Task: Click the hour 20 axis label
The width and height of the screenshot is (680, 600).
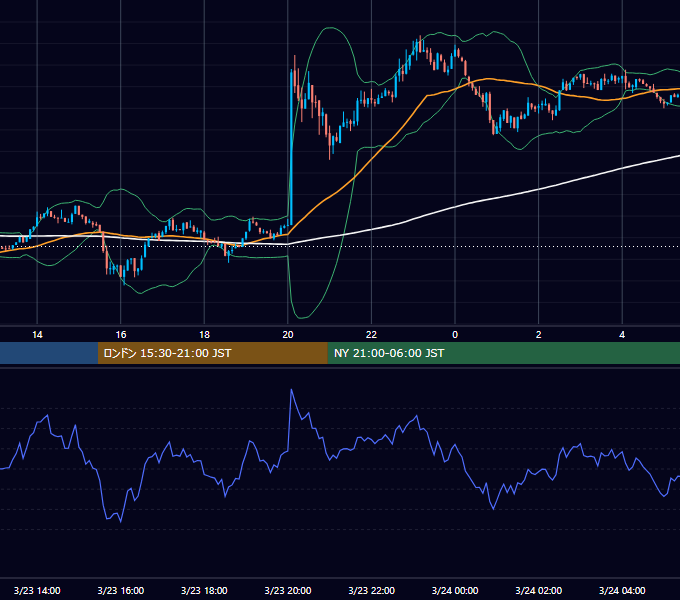Action: [288, 335]
